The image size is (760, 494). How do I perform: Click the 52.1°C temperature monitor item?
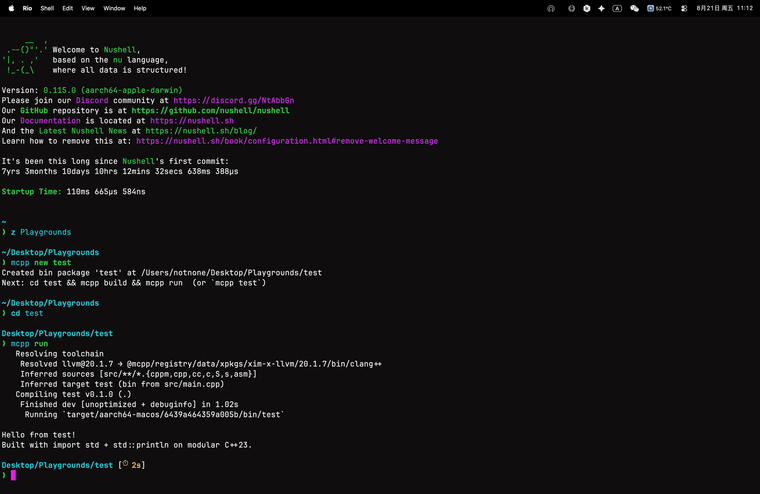(659, 8)
